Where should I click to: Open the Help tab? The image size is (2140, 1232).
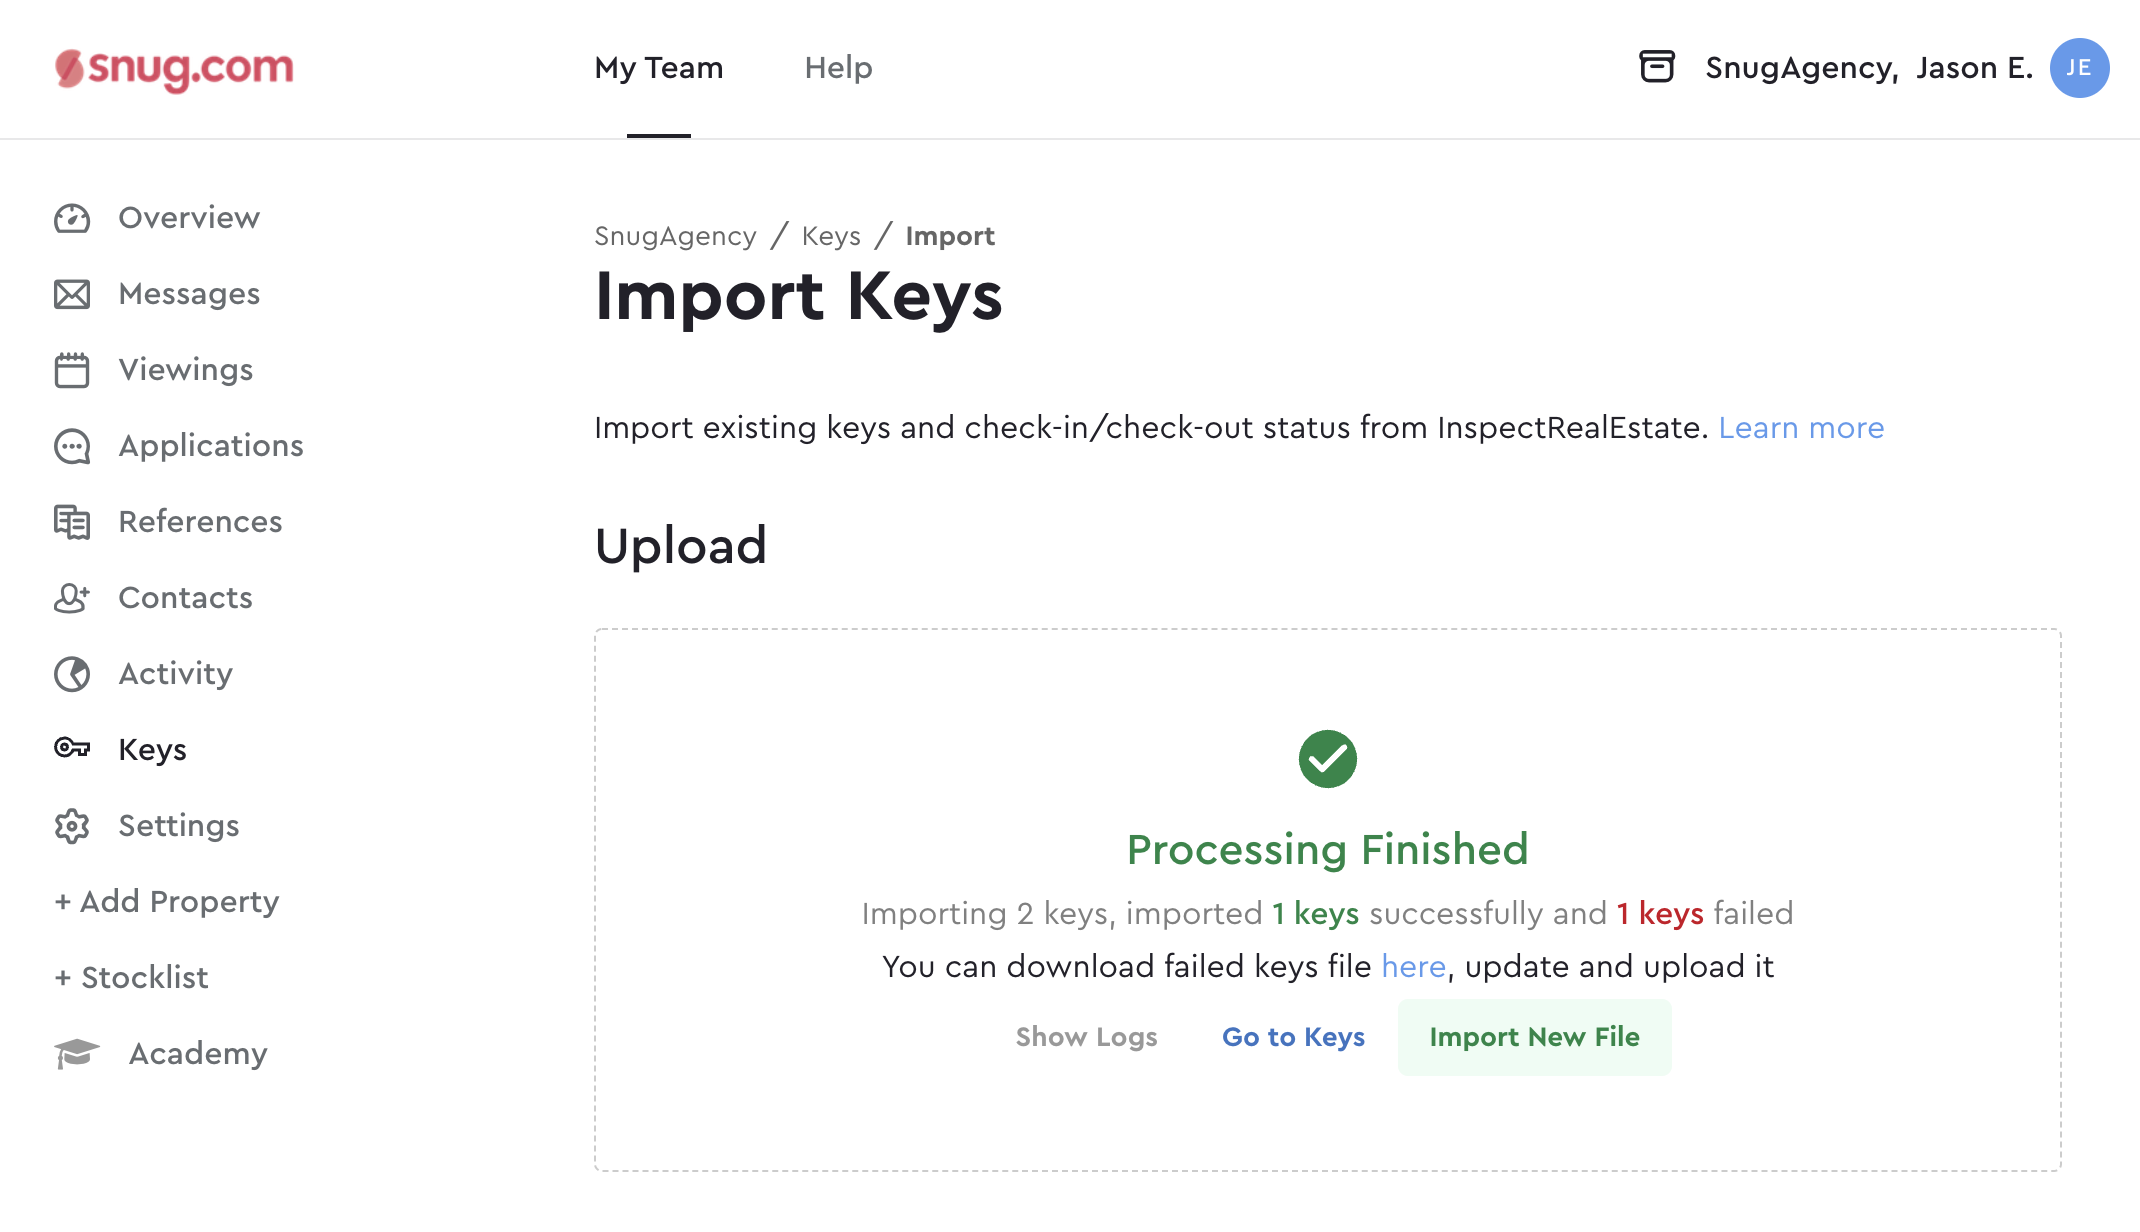pos(839,68)
